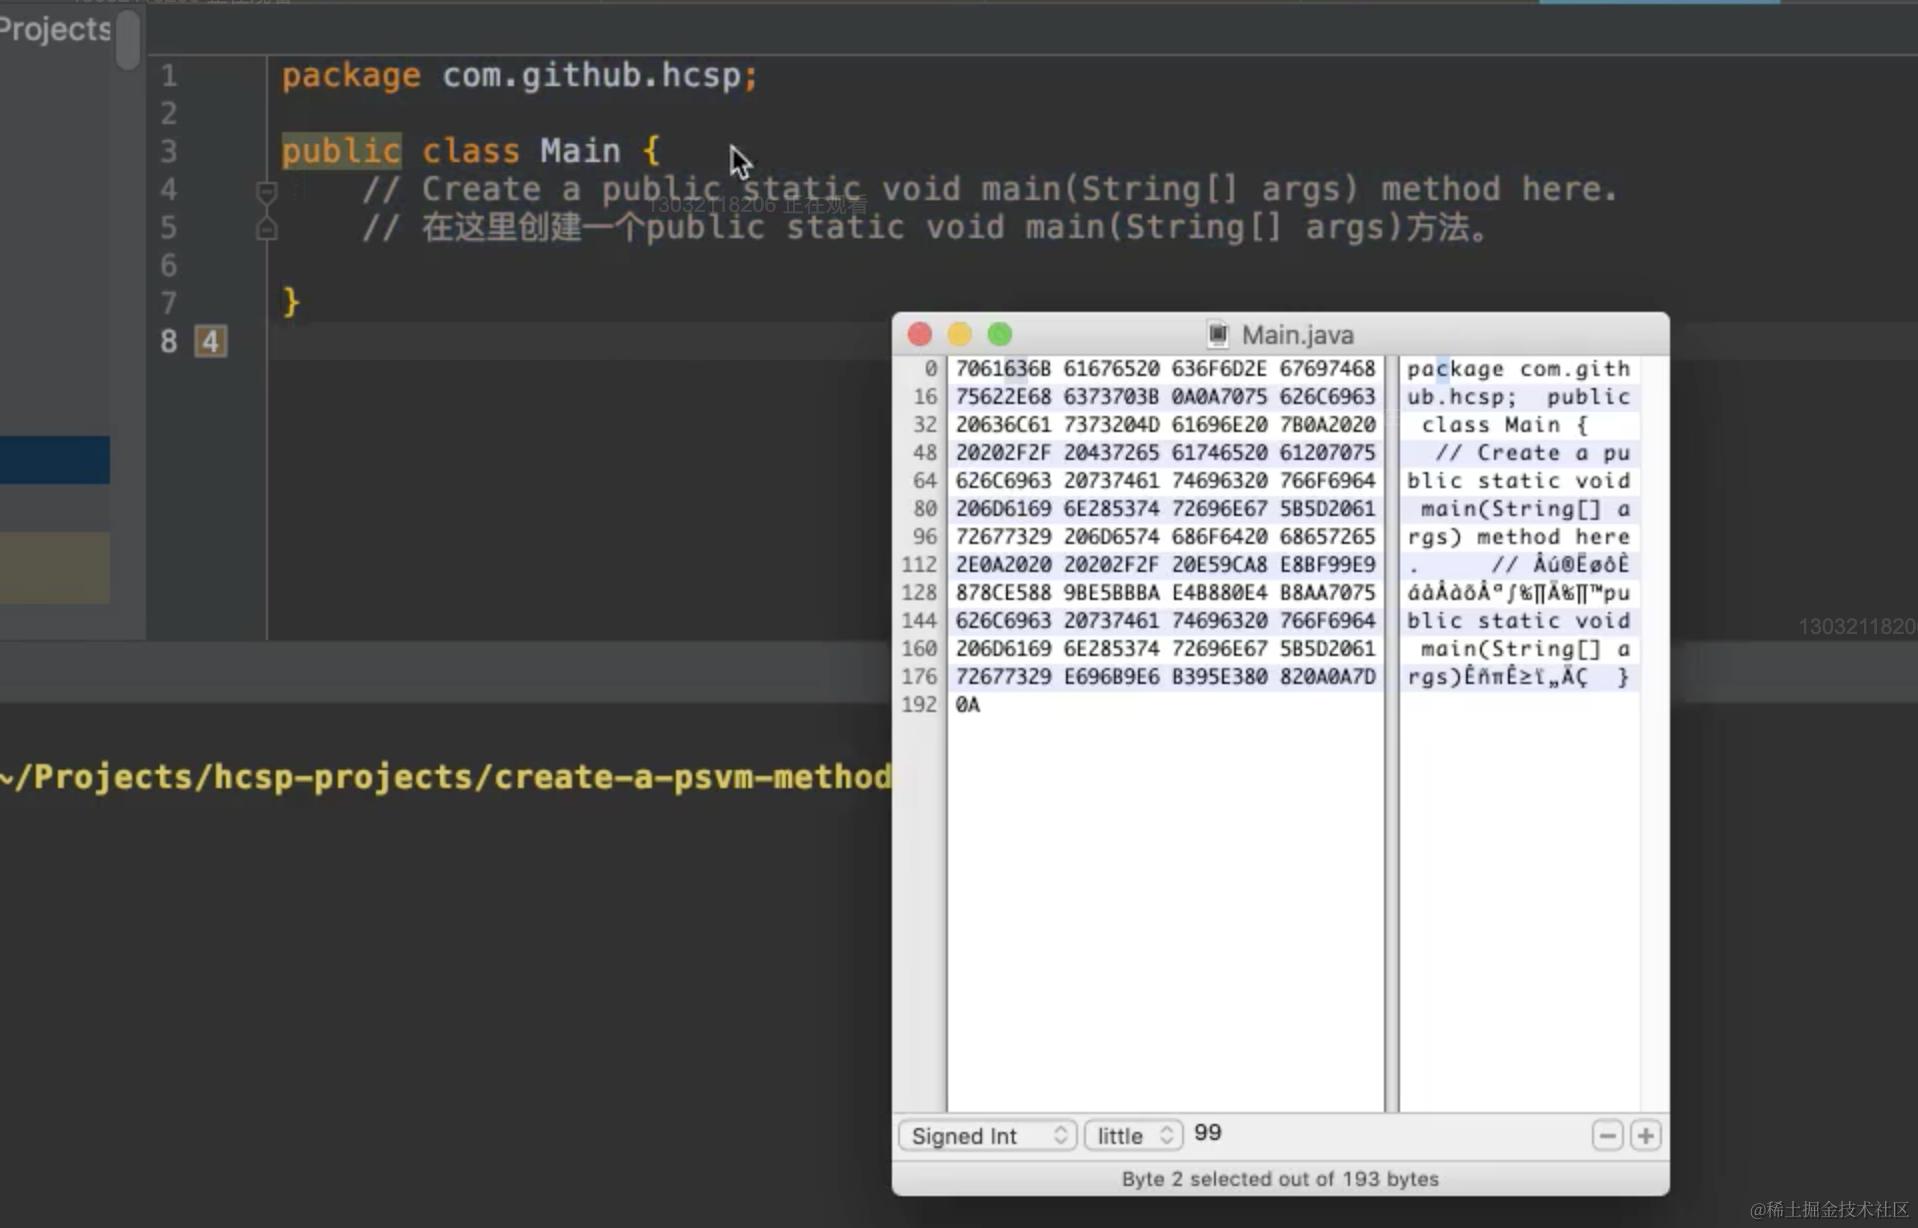Click hex group 72677329 in row 176

1003,677
